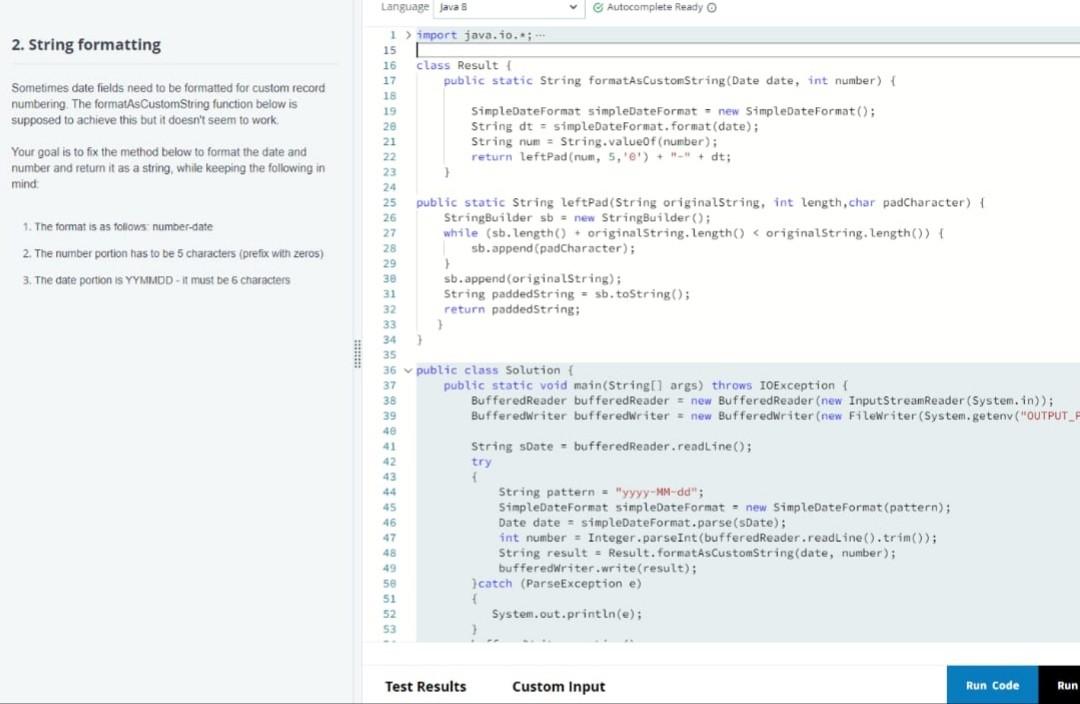The height and width of the screenshot is (704, 1080).
Task: Click the black Run button at far right
Action: pyautogui.click(x=1065, y=685)
